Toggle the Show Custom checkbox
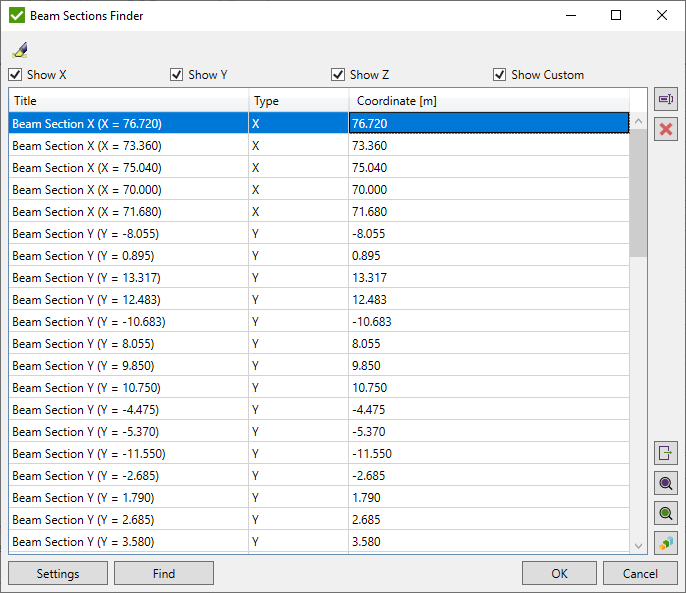 pyautogui.click(x=500, y=75)
